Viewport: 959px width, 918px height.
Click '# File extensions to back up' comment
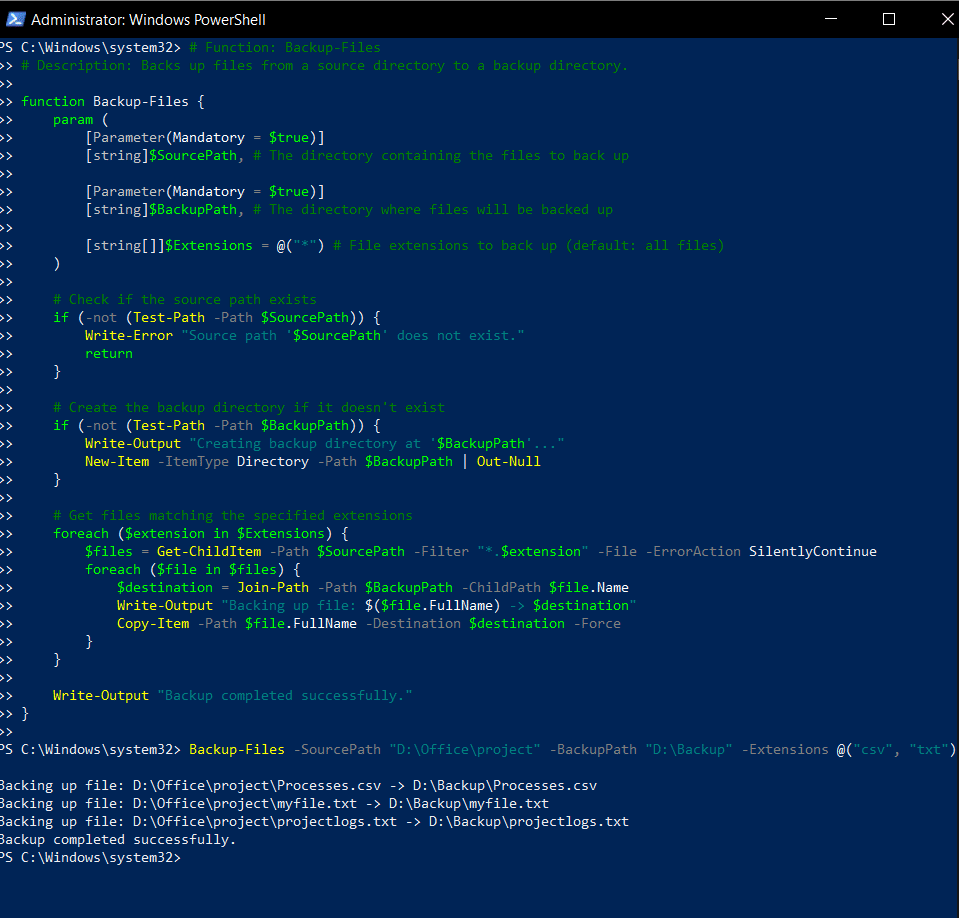point(529,245)
